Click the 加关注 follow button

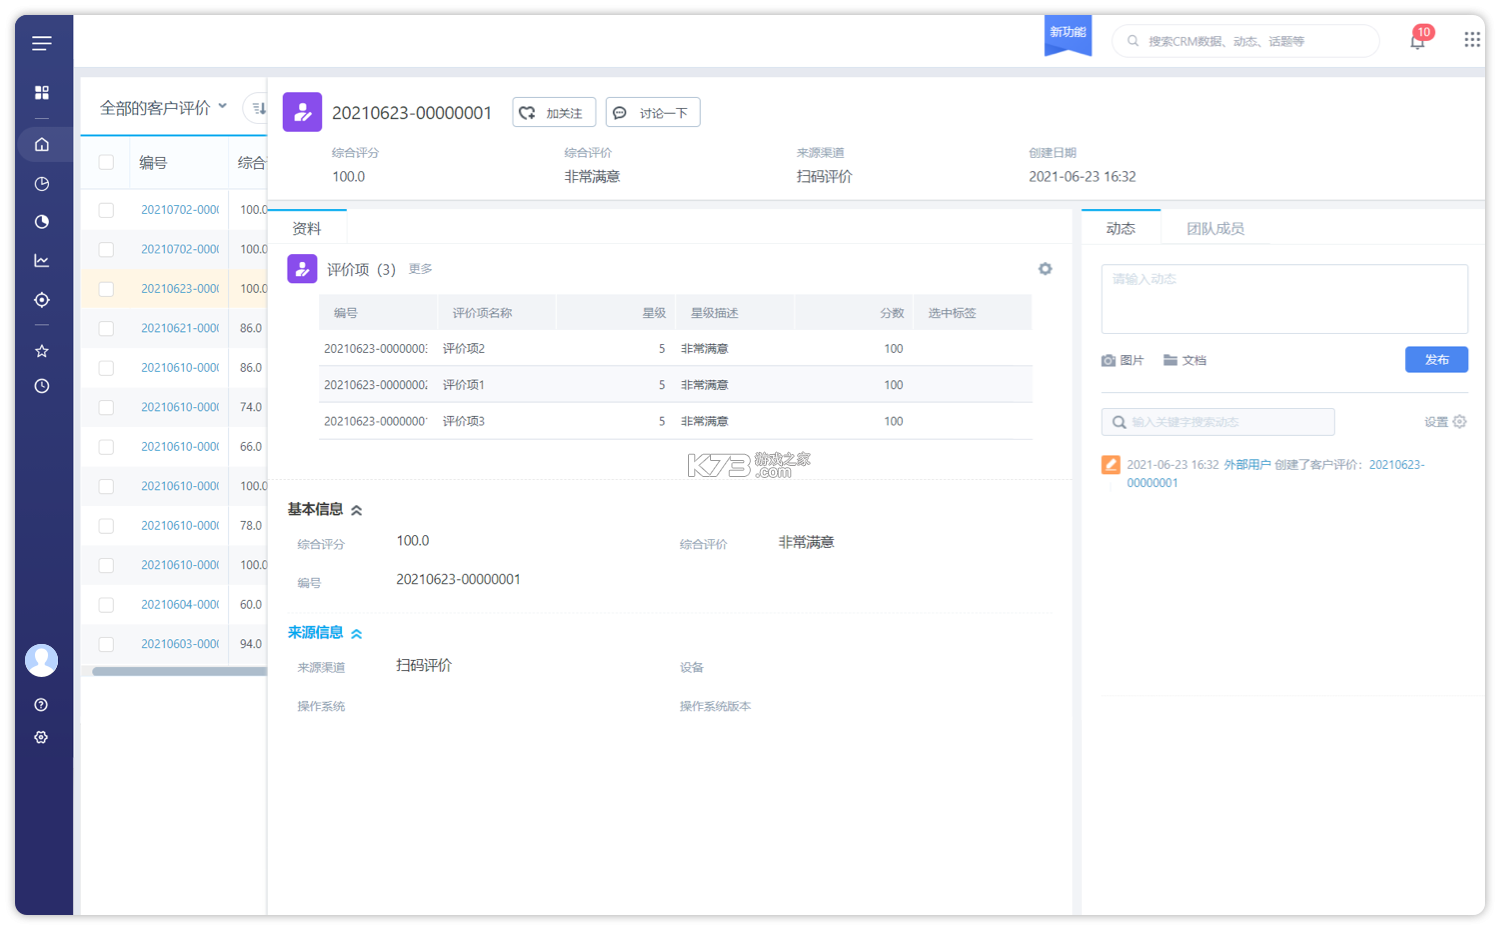coord(554,112)
